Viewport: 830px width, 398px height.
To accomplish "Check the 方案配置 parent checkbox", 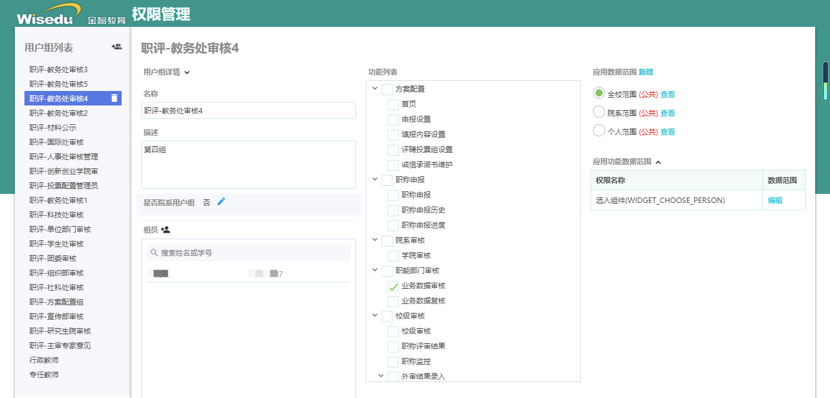I will pyautogui.click(x=386, y=89).
